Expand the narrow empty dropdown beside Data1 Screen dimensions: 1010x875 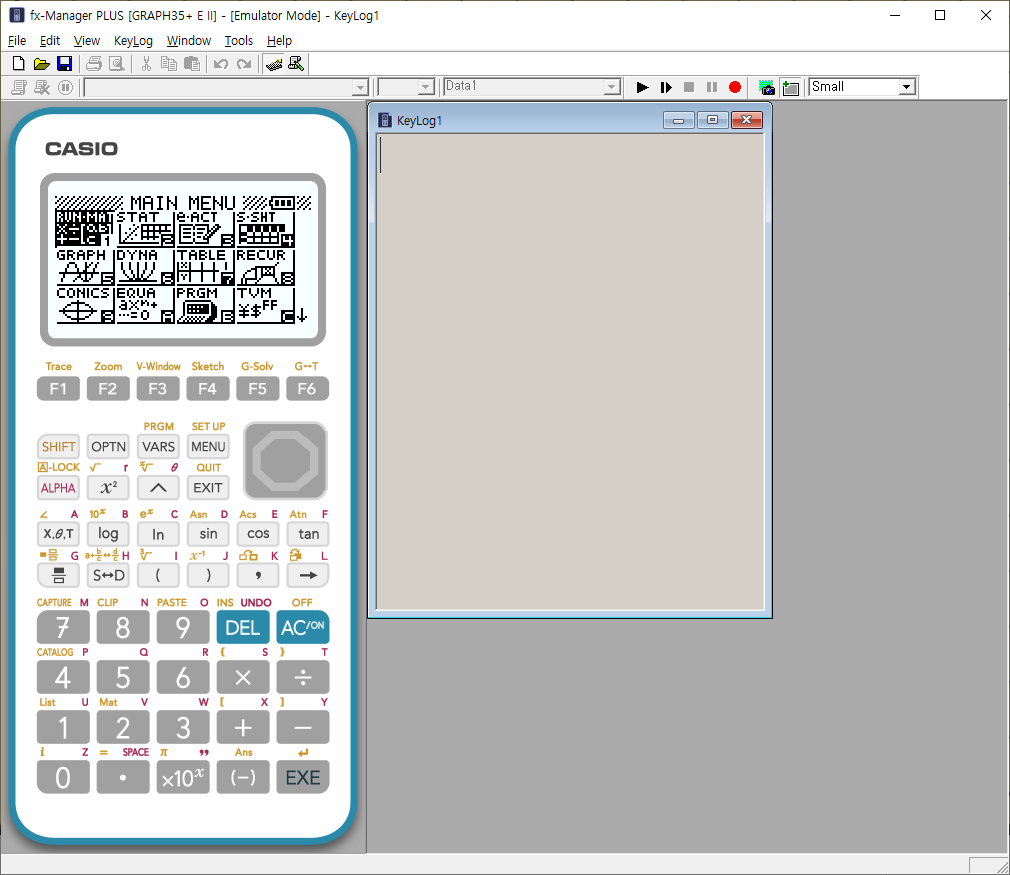coord(426,86)
